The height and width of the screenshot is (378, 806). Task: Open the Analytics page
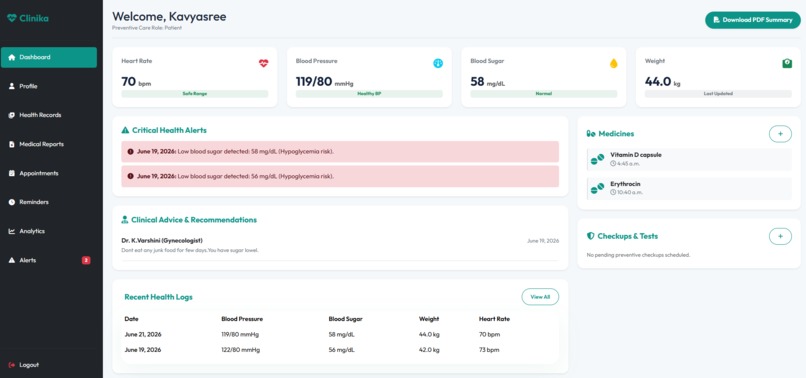coord(49,231)
